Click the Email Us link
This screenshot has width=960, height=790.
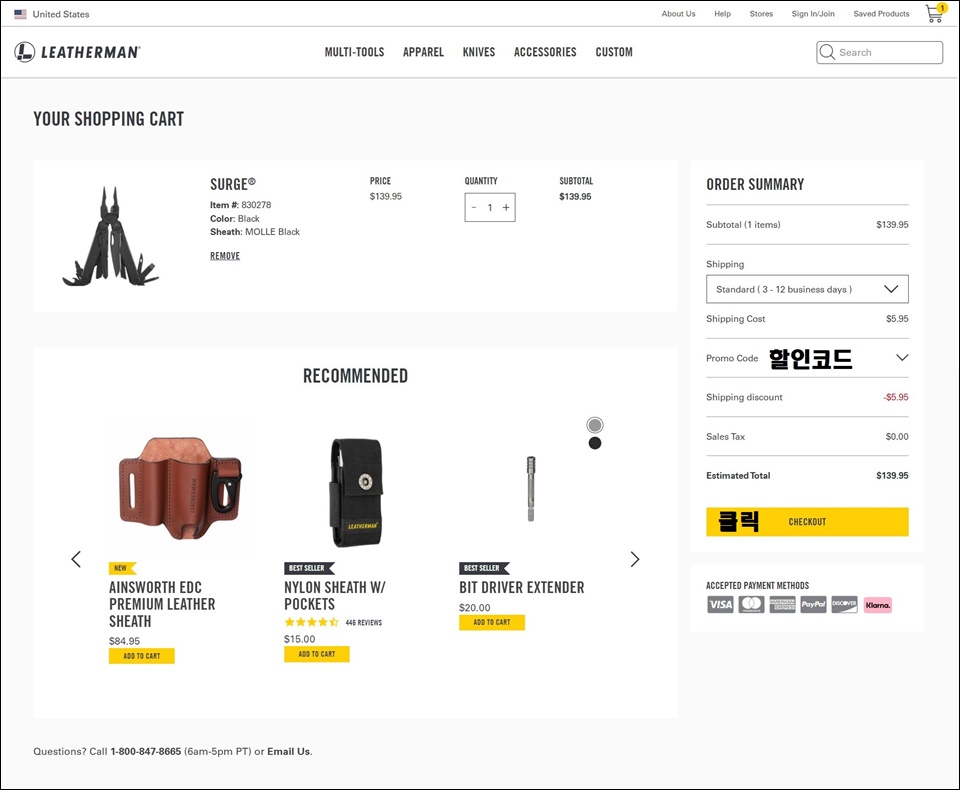[x=288, y=751]
